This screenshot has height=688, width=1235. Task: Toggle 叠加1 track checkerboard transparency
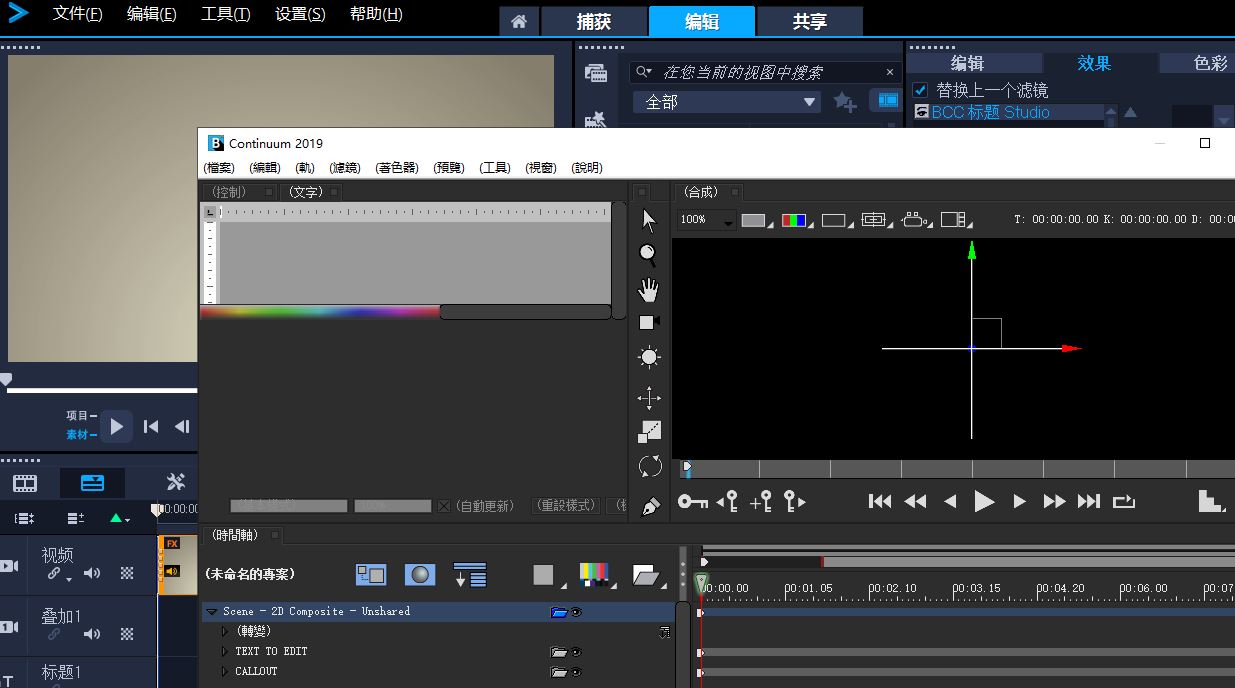pyautogui.click(x=127, y=634)
